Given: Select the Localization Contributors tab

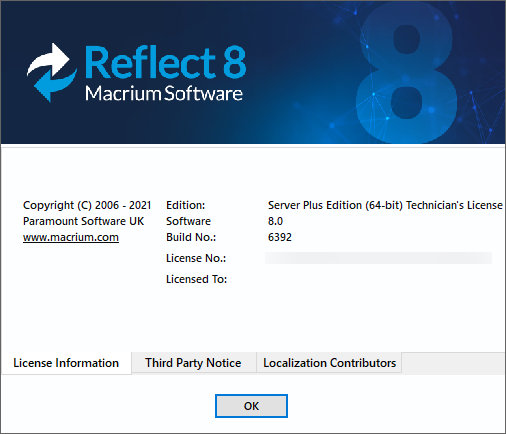Looking at the screenshot, I should coord(329,363).
